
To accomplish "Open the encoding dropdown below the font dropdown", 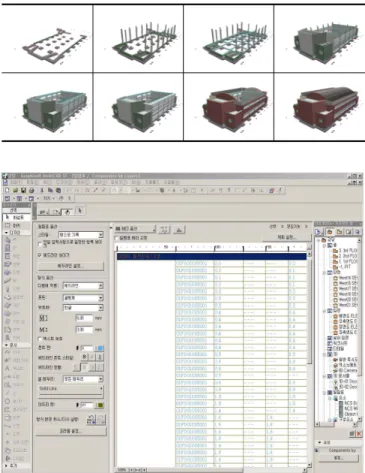I will (x=83, y=308).
